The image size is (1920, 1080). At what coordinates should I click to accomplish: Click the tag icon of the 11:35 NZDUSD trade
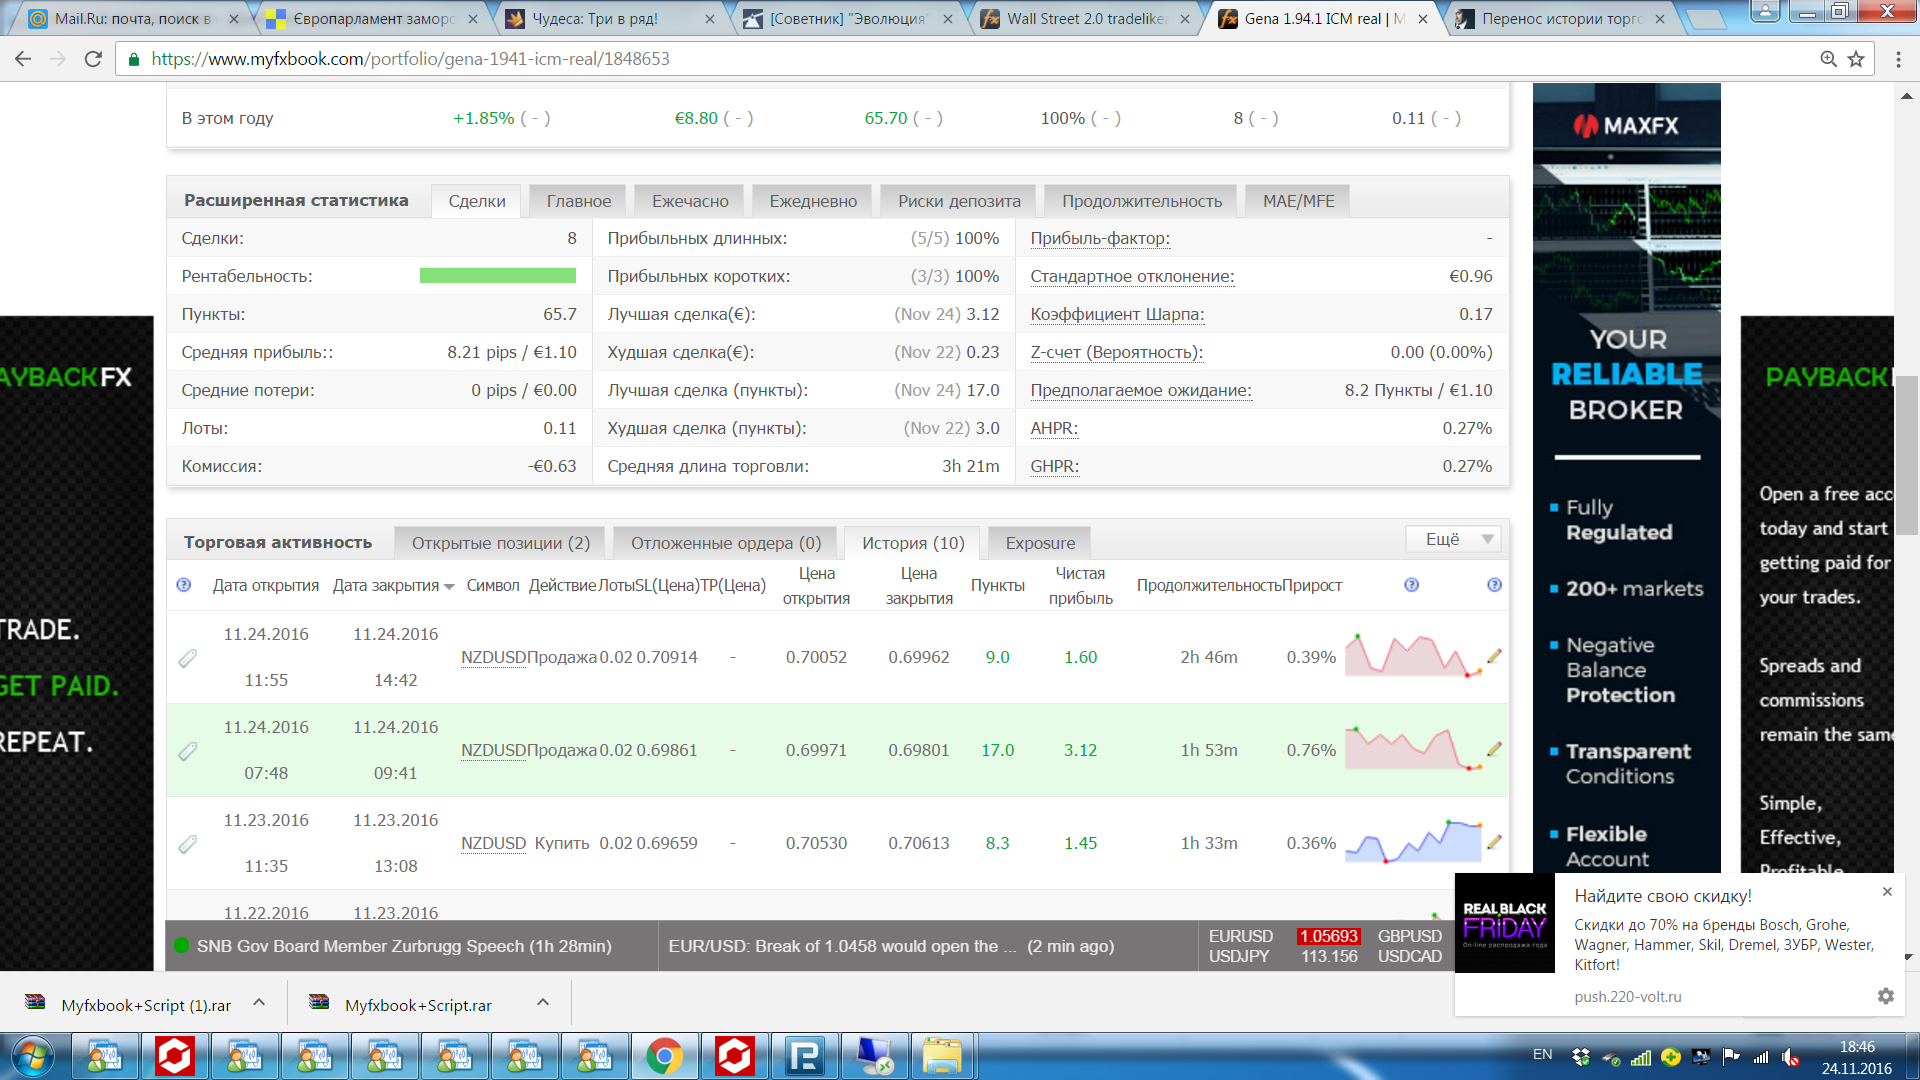[187, 844]
